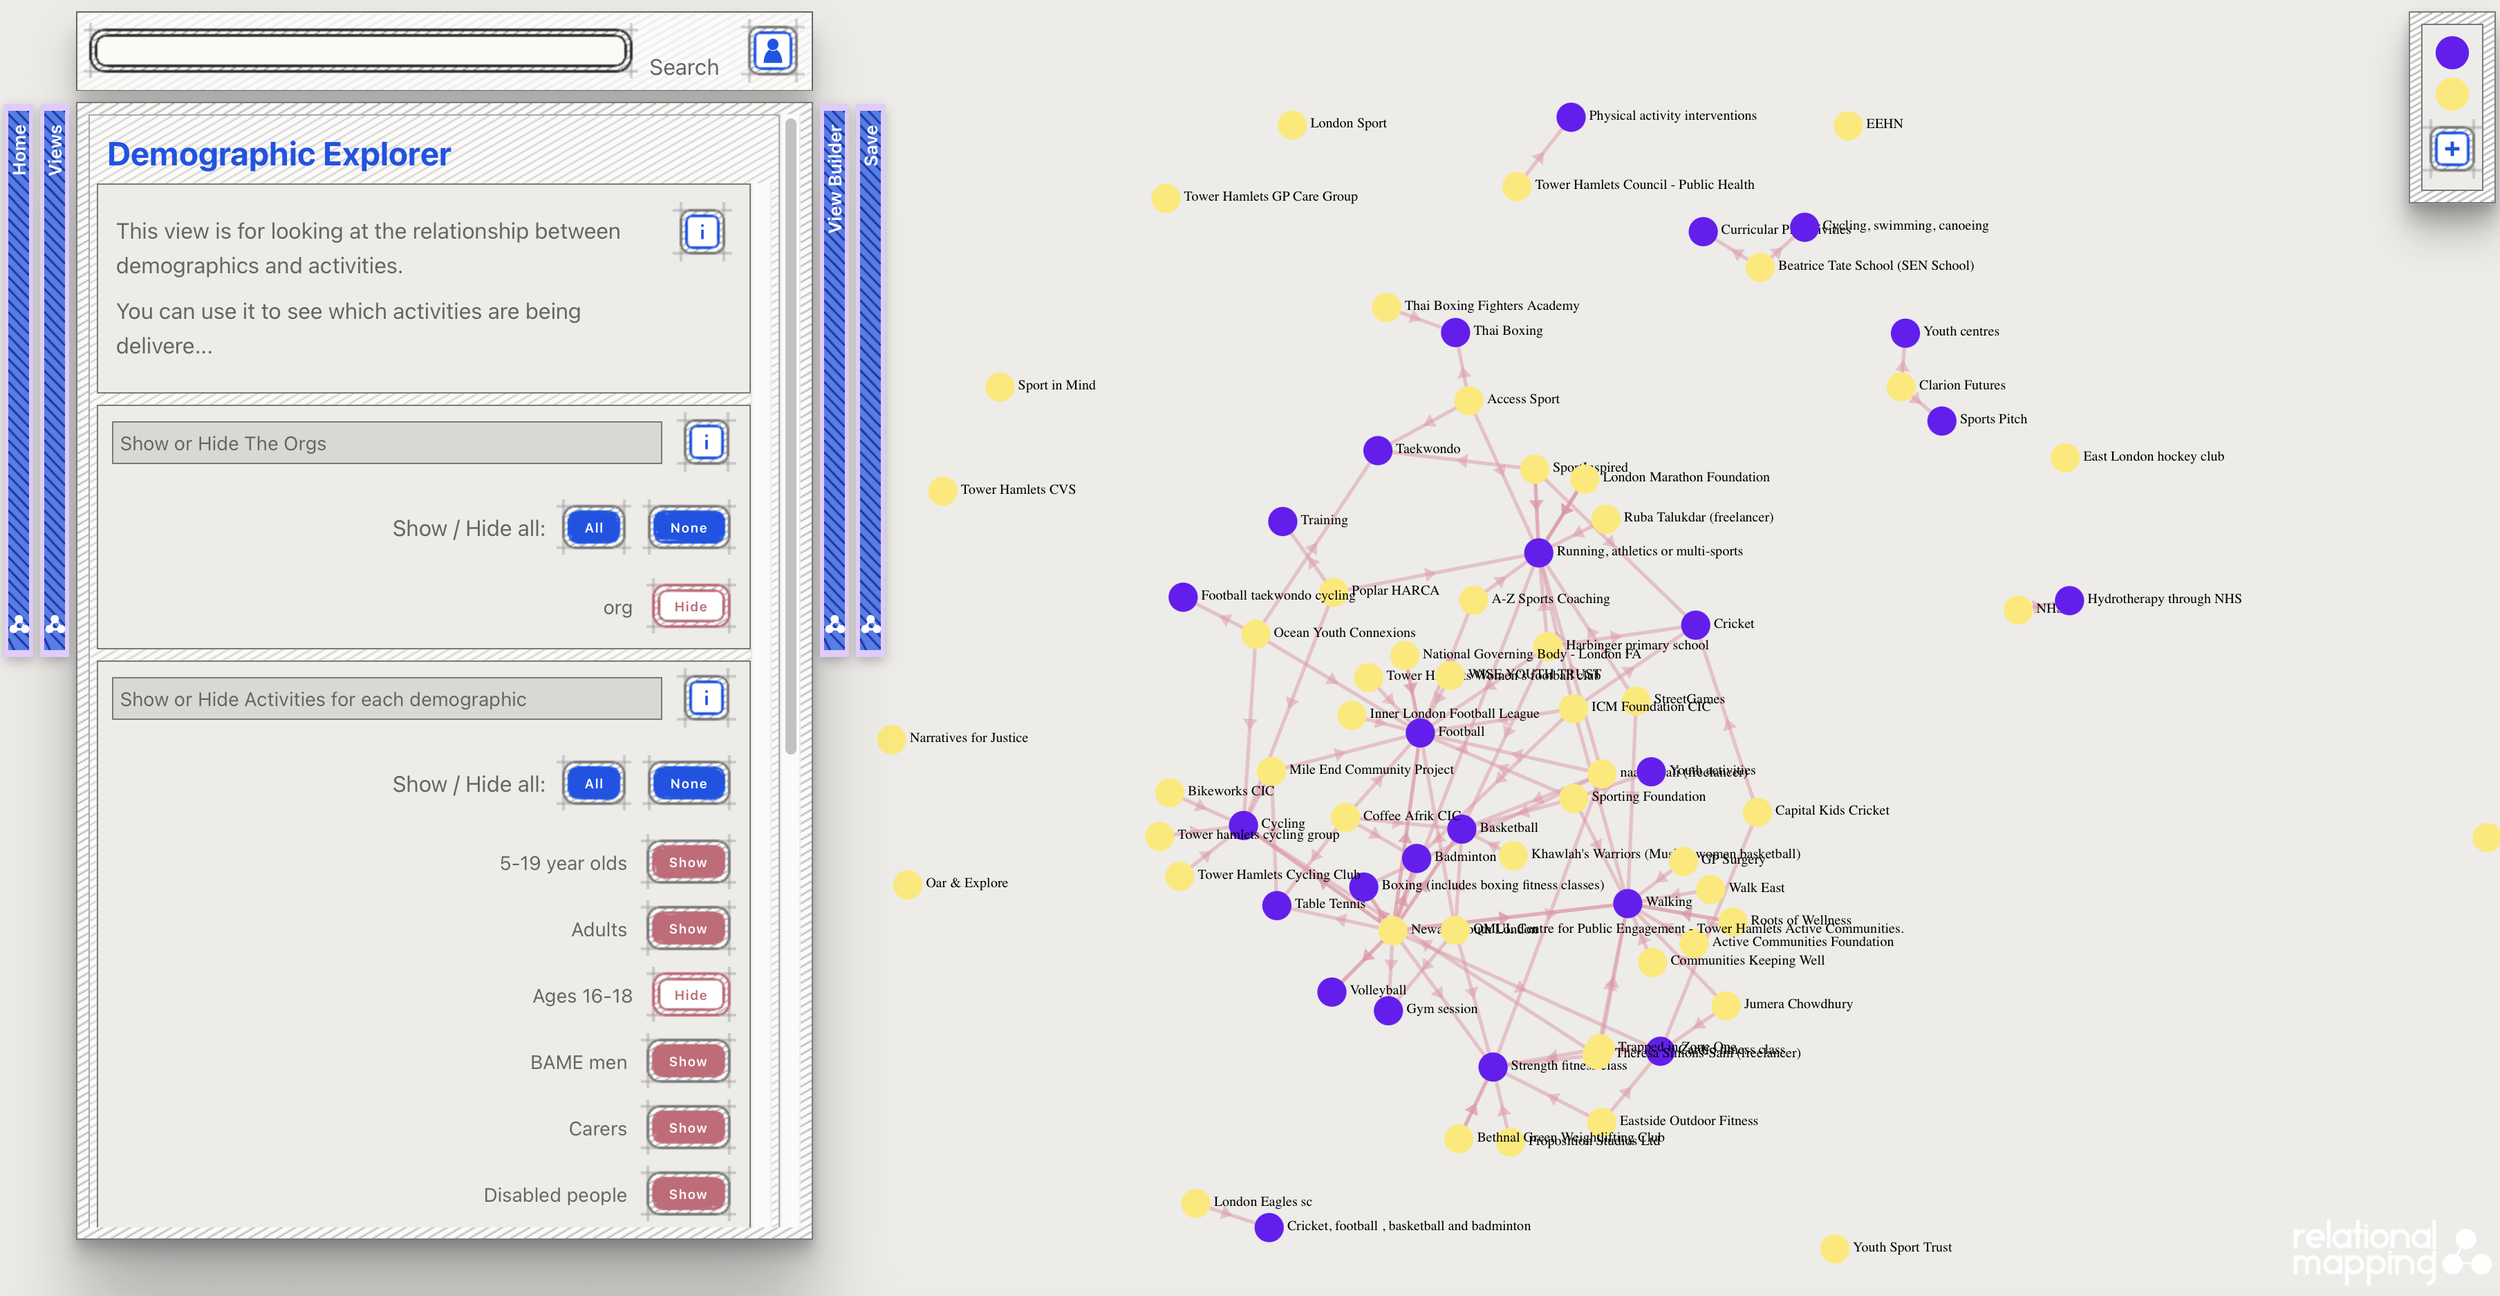Expand the Show or Hide The Orgs header
This screenshot has height=1296, width=2500.
pos(386,443)
